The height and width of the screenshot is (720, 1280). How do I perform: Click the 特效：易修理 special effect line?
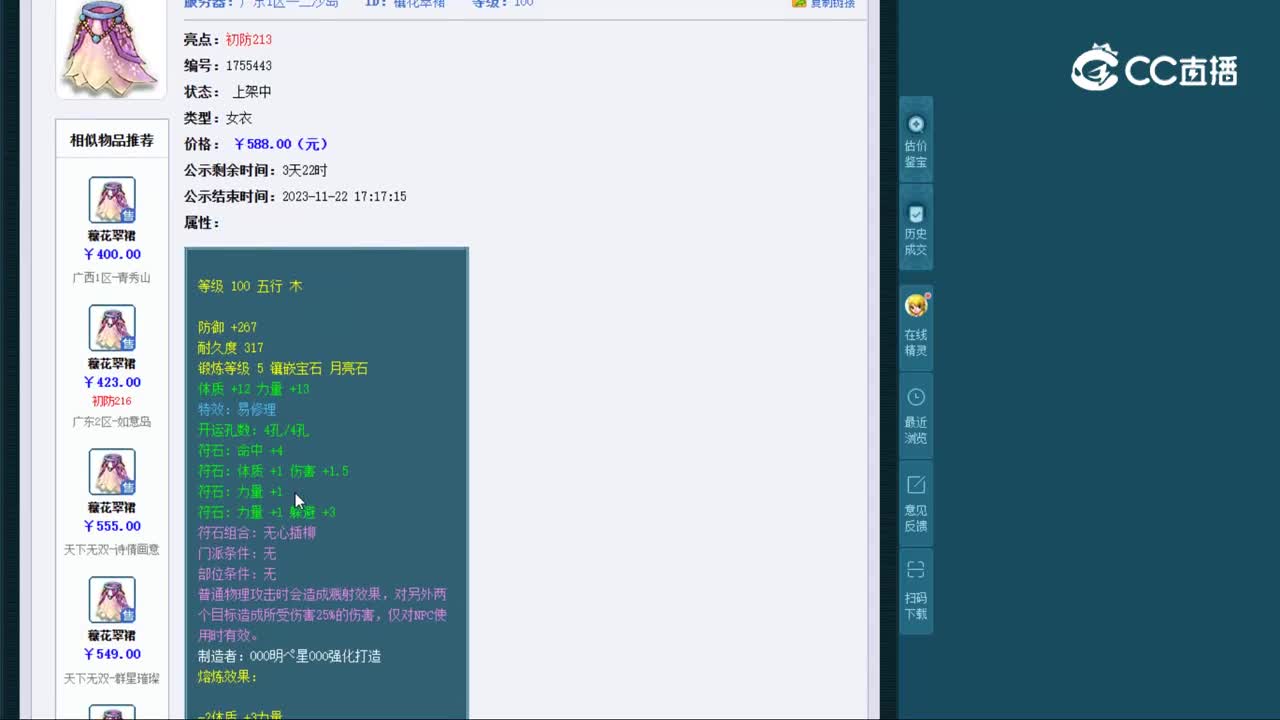pyautogui.click(x=237, y=410)
